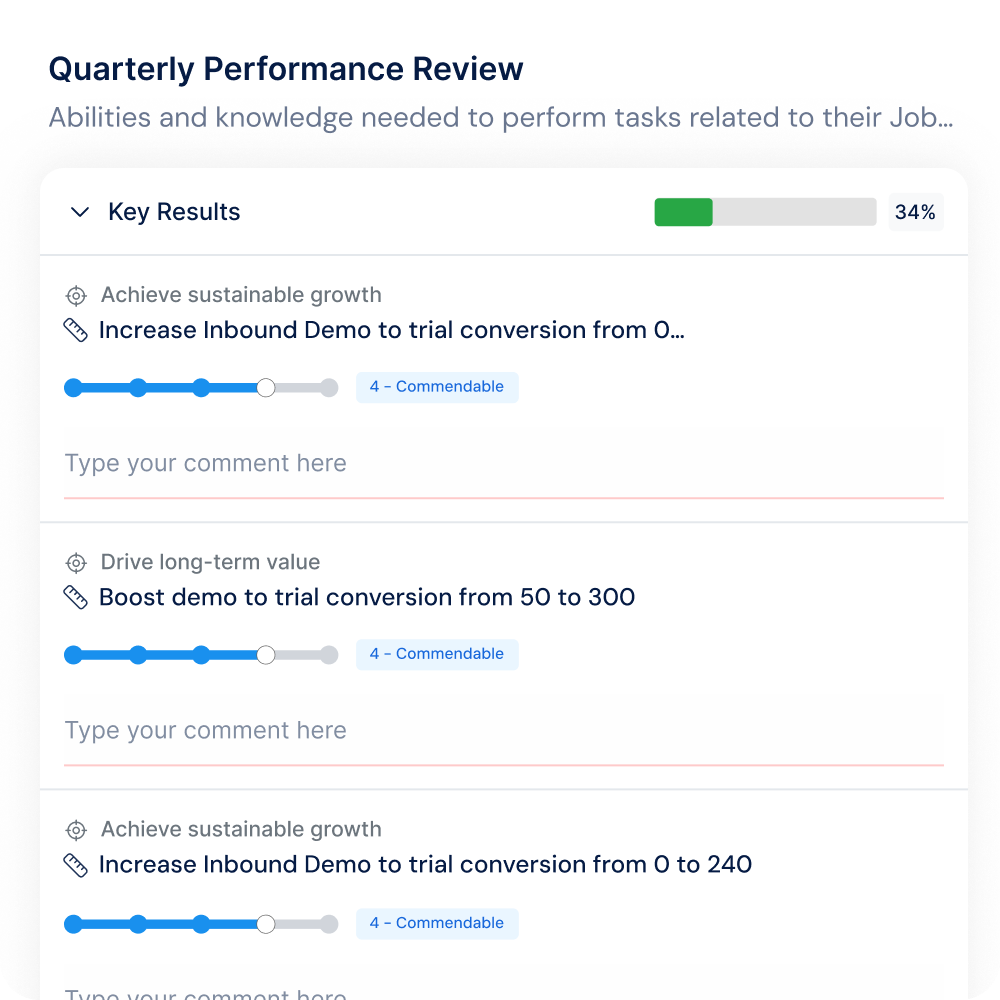
Task: Click the 34% progress badge
Action: 915,212
